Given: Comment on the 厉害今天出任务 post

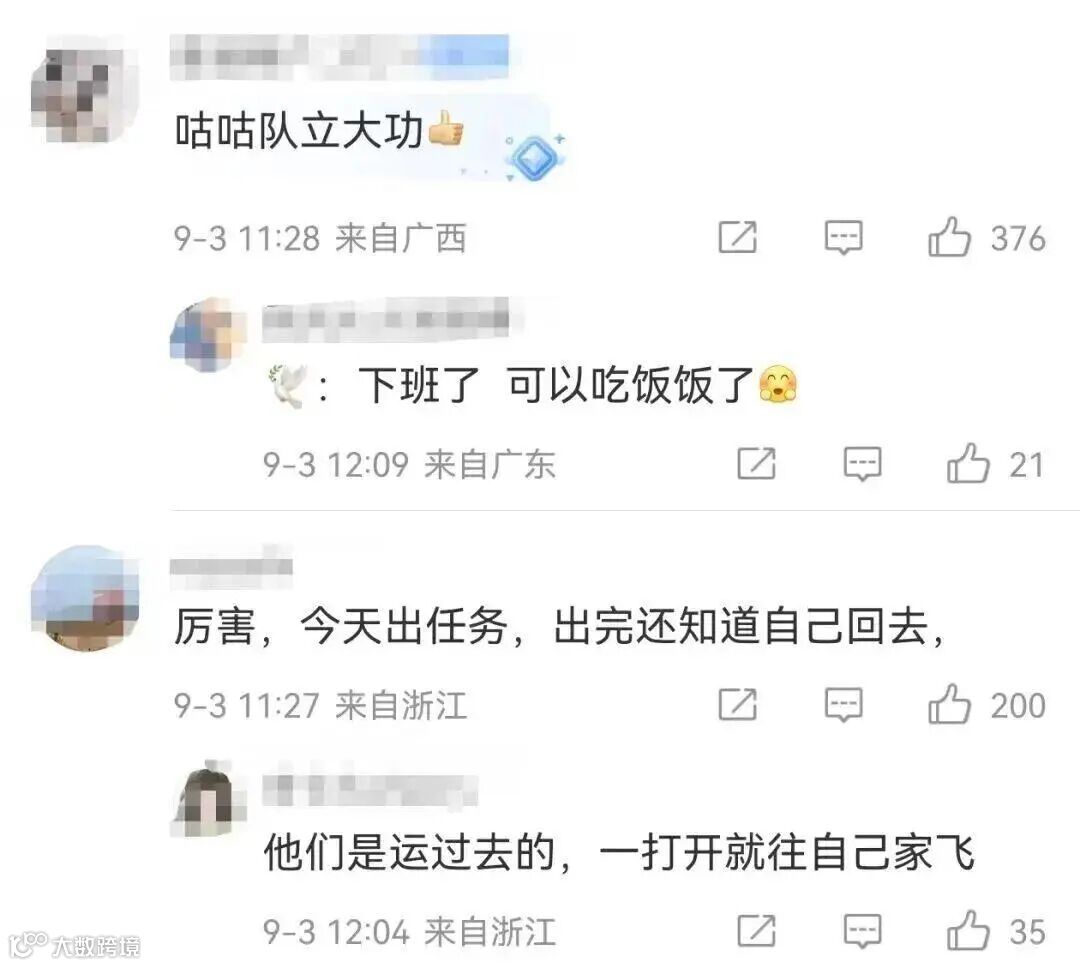Looking at the screenshot, I should [x=844, y=705].
